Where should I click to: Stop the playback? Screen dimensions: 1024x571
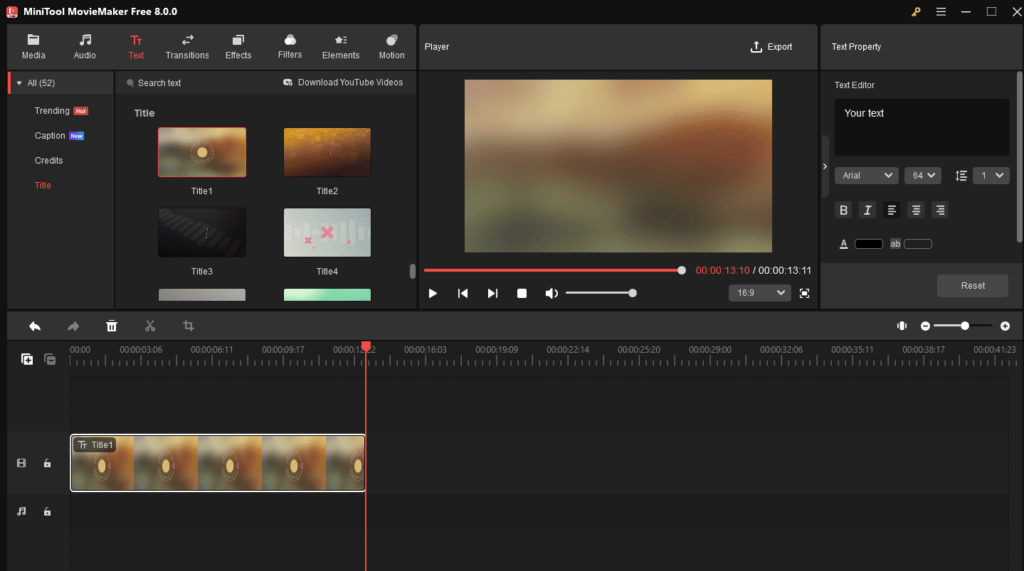click(x=522, y=293)
